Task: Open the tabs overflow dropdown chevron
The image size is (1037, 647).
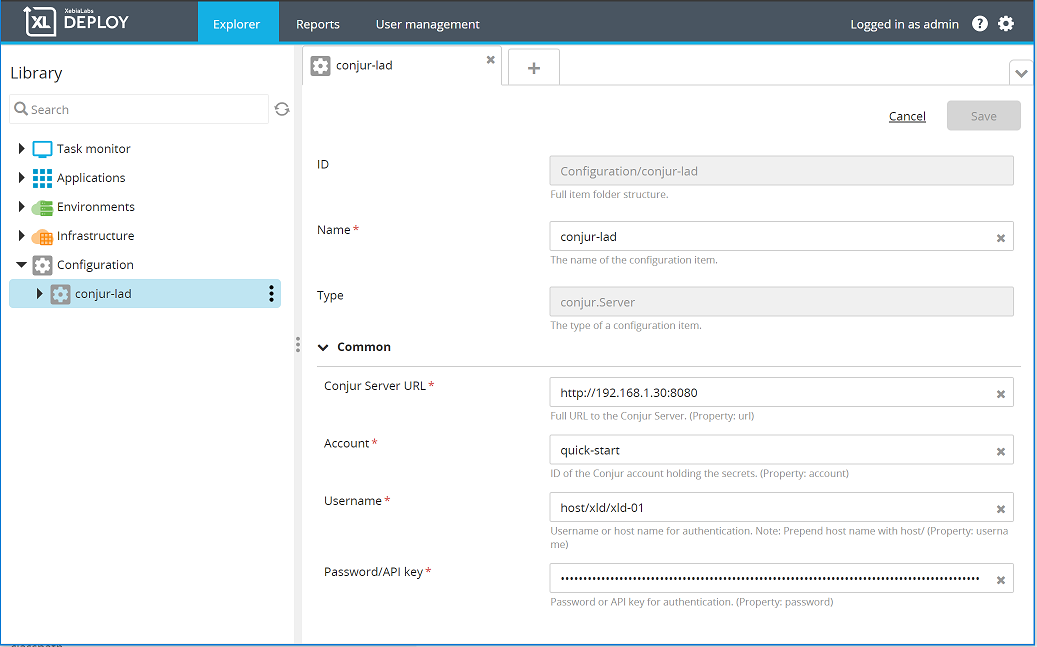Action: click(1021, 73)
